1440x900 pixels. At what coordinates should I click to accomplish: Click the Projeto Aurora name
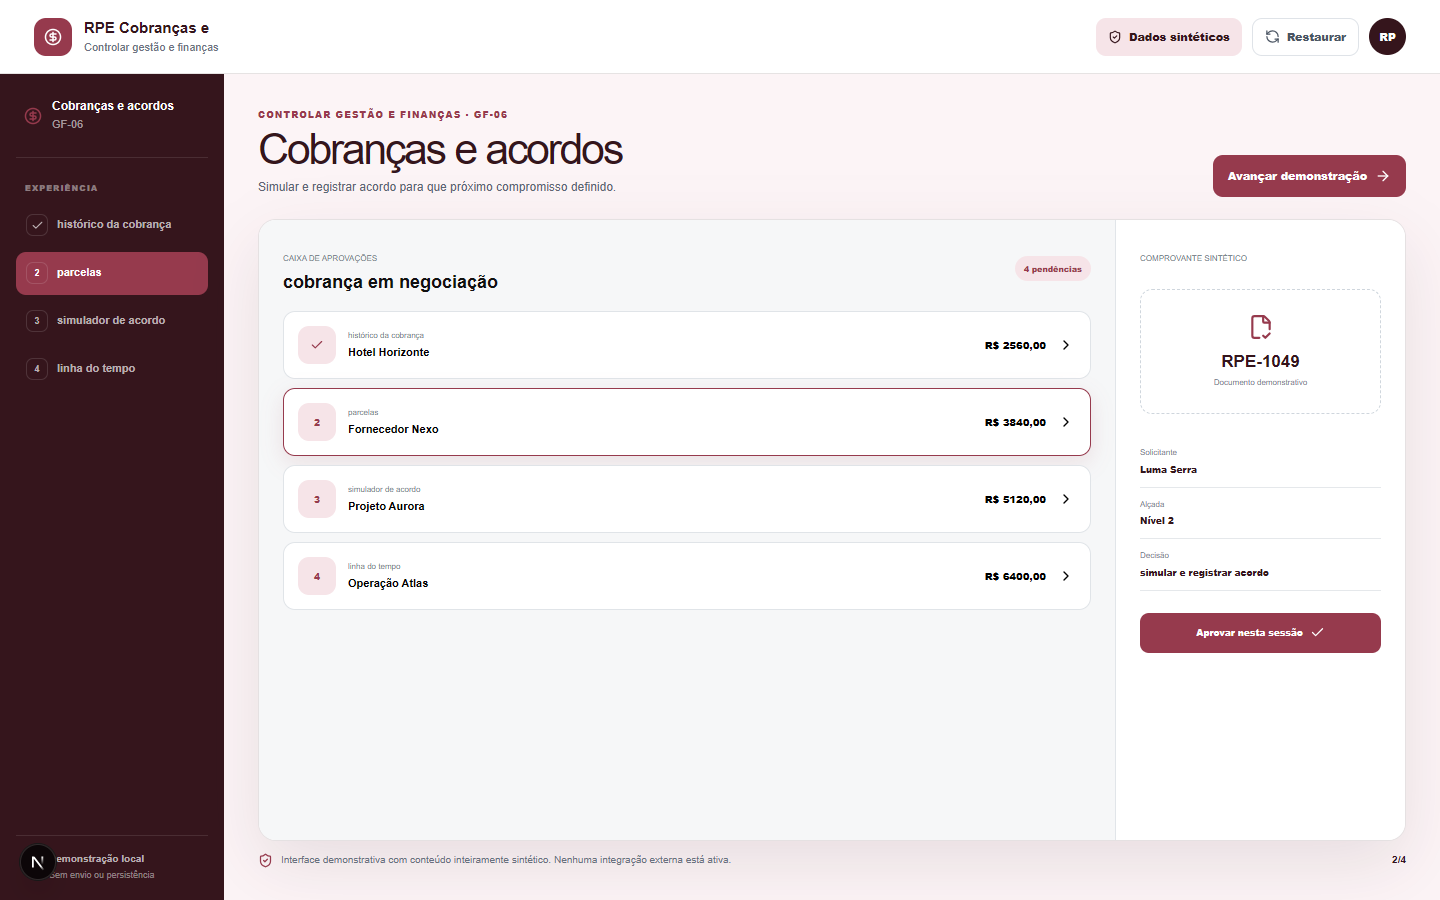386,506
